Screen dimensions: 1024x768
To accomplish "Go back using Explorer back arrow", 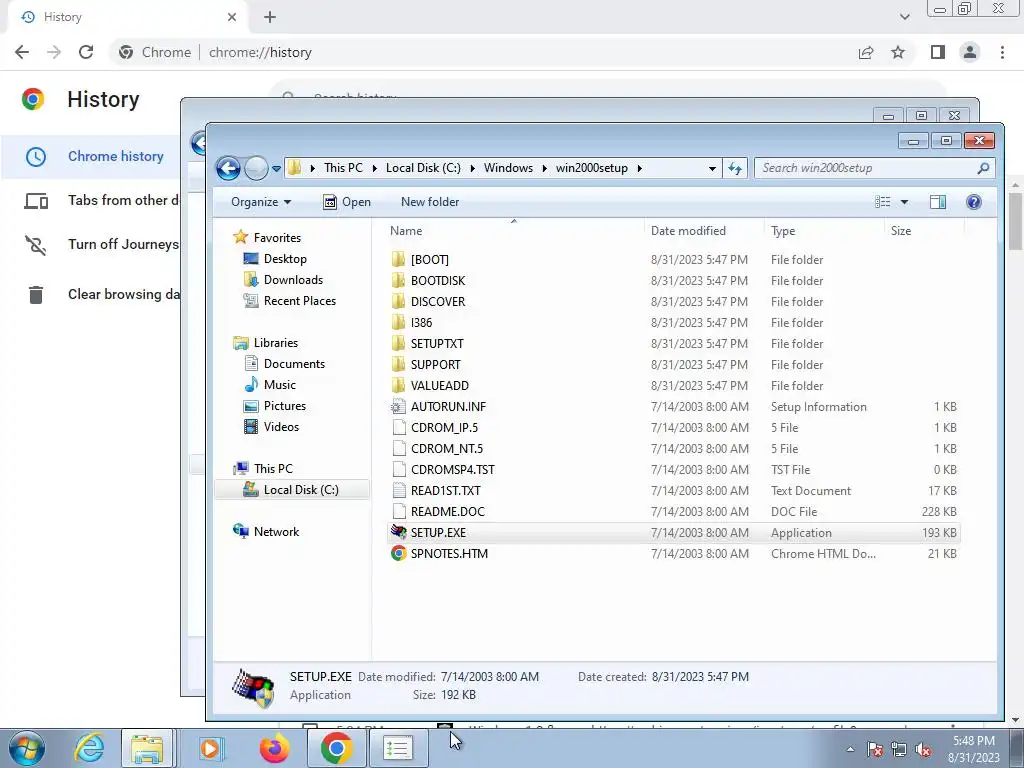I will coord(228,168).
